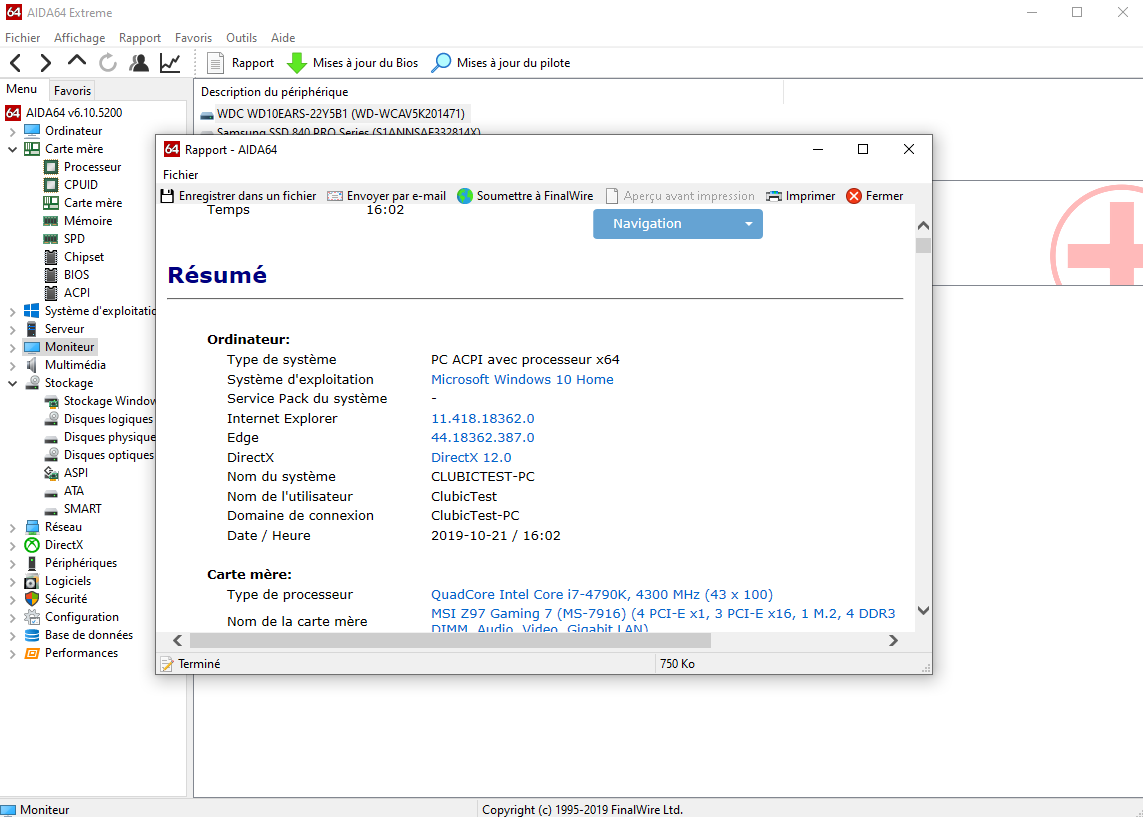Open the 11.418.18362.0 Internet Explorer link
This screenshot has width=1143, height=817.
point(483,419)
